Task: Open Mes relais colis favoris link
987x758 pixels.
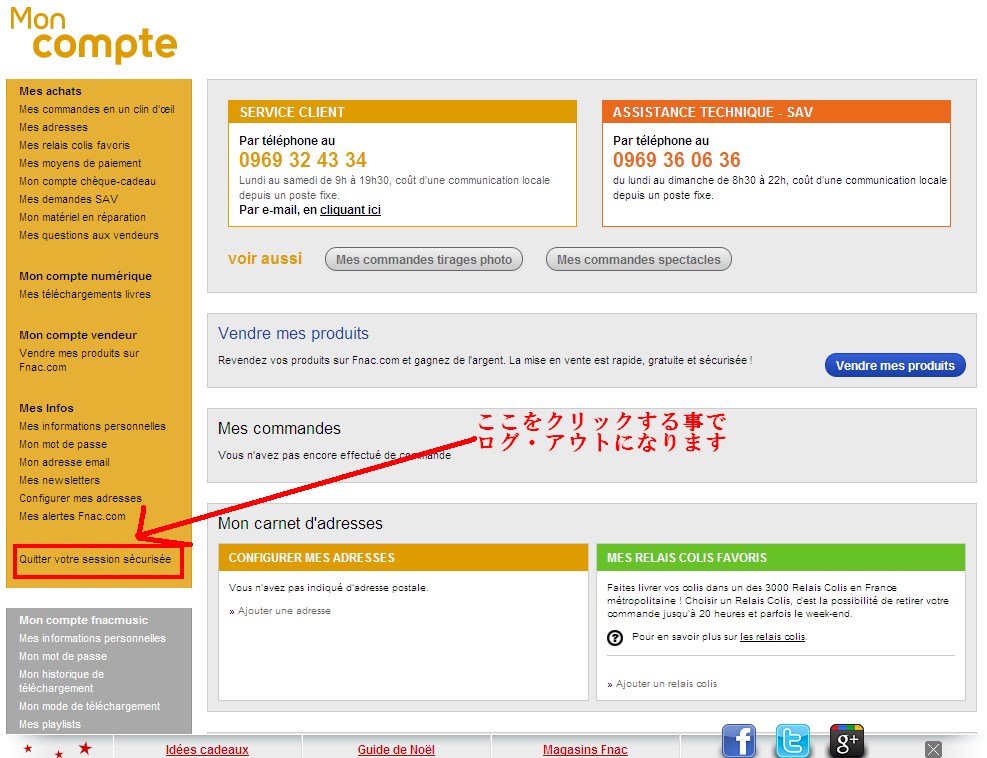Action: (x=74, y=145)
